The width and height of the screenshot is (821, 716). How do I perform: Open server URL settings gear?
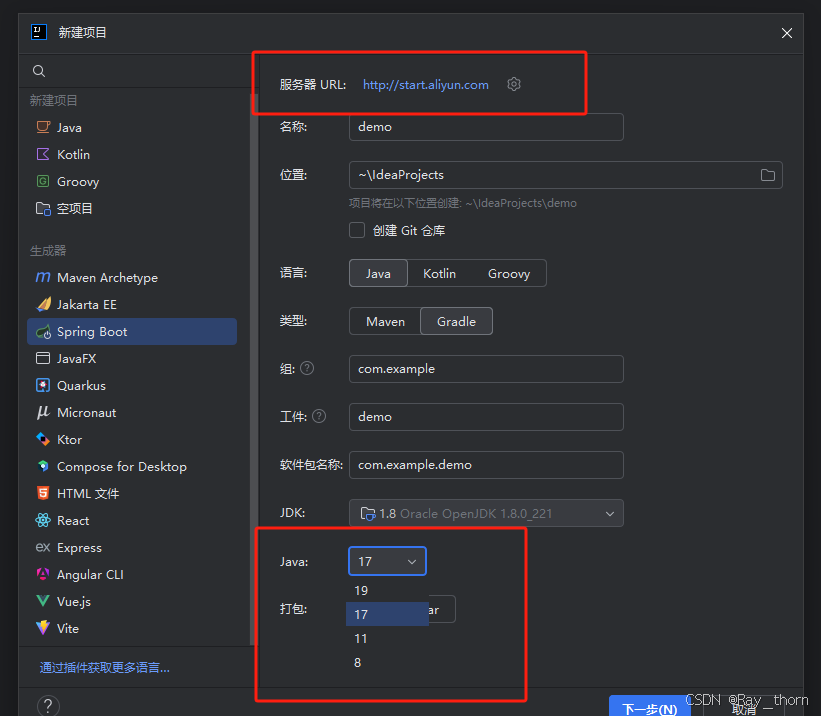pyautogui.click(x=514, y=84)
